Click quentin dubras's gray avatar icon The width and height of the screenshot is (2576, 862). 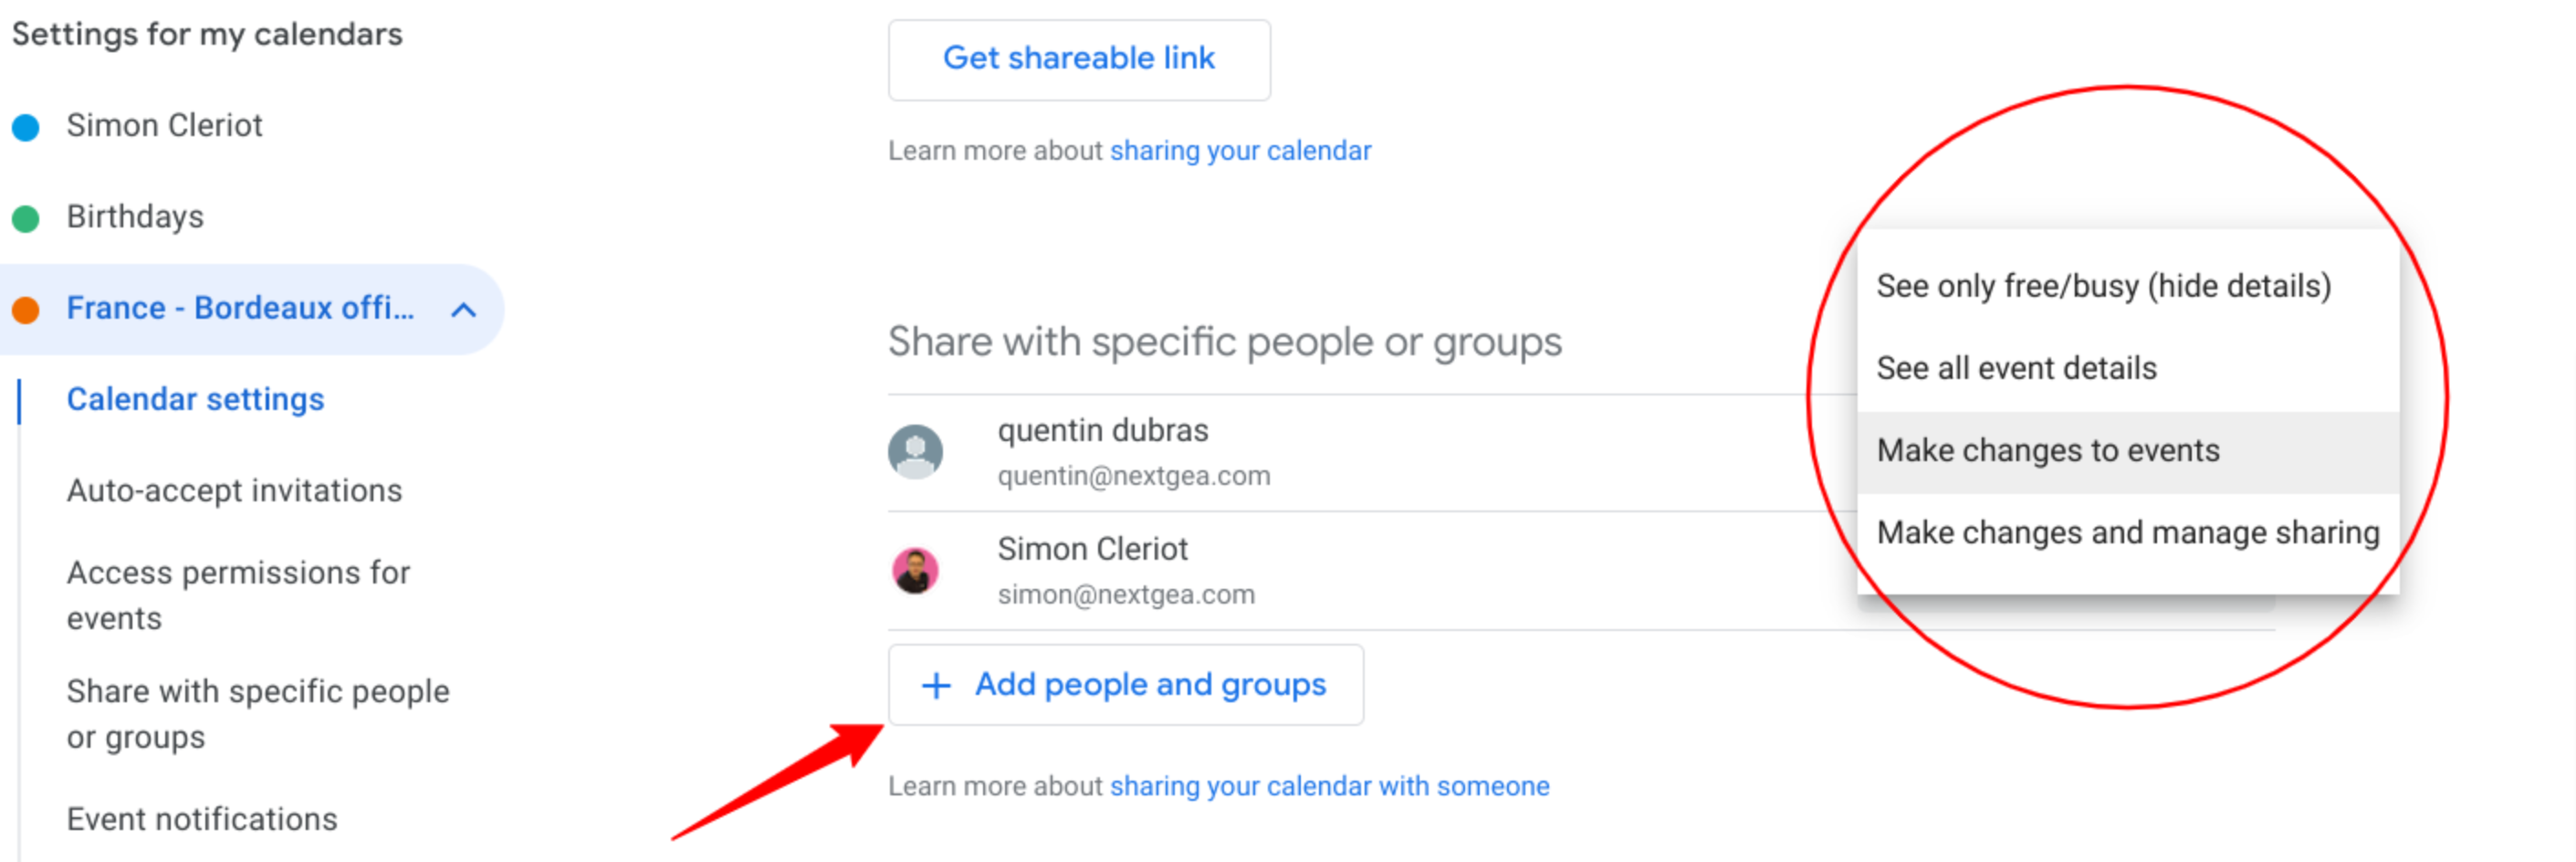click(915, 452)
